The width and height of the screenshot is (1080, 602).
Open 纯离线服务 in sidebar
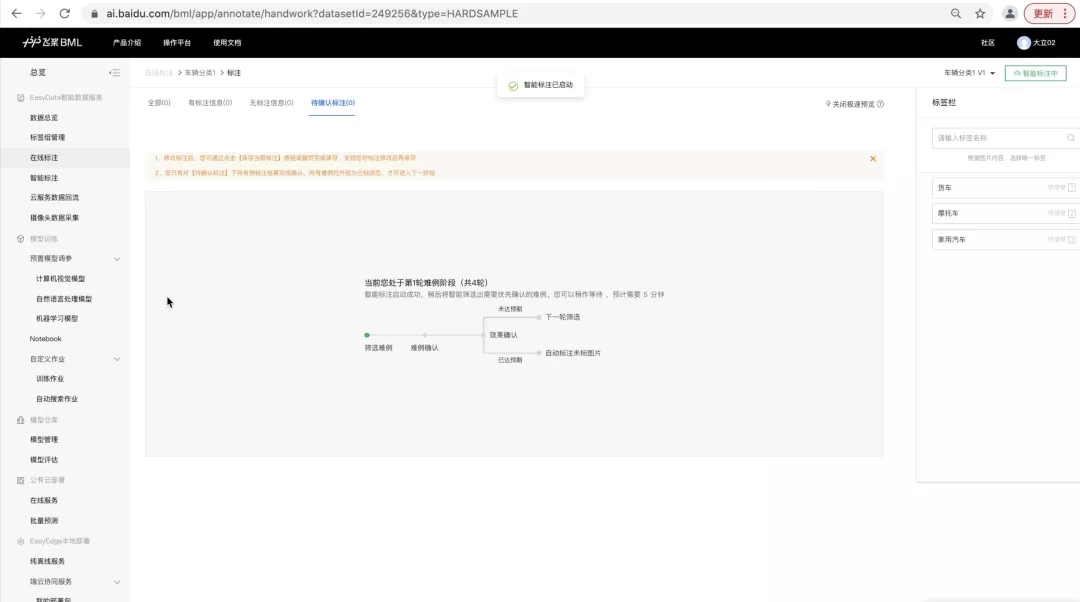coord(48,561)
